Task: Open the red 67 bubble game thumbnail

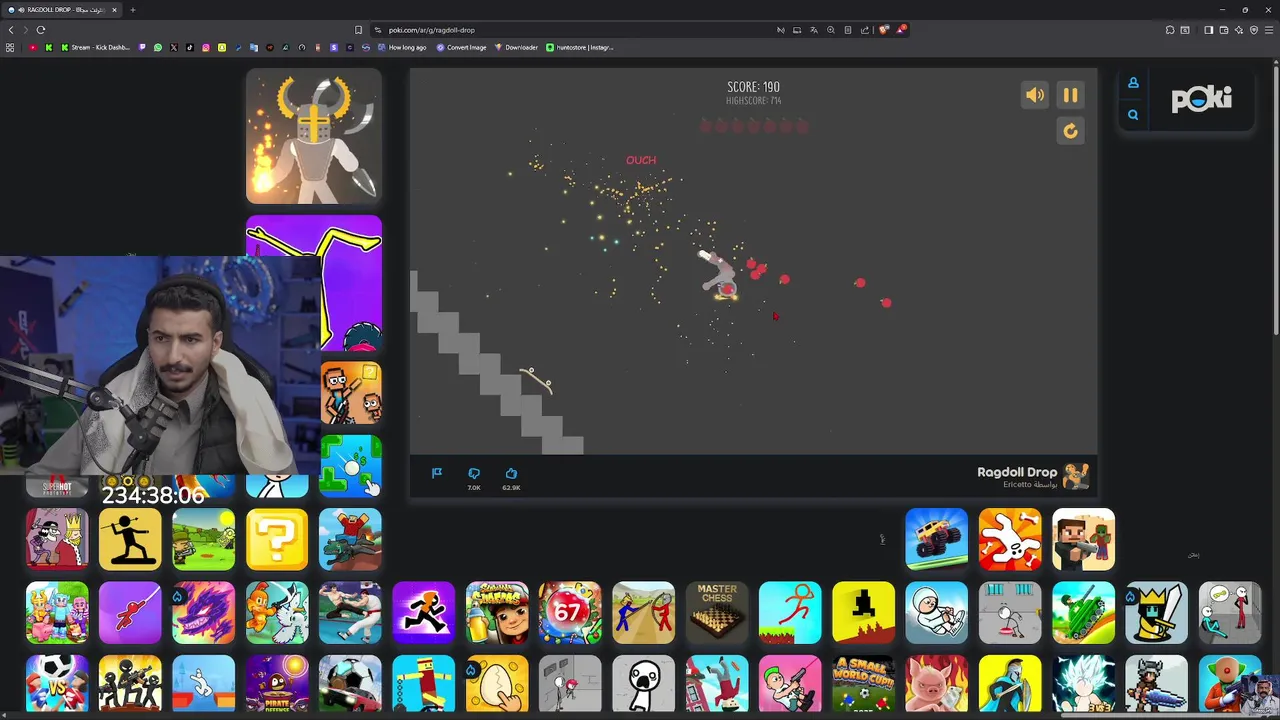Action: 570,612
